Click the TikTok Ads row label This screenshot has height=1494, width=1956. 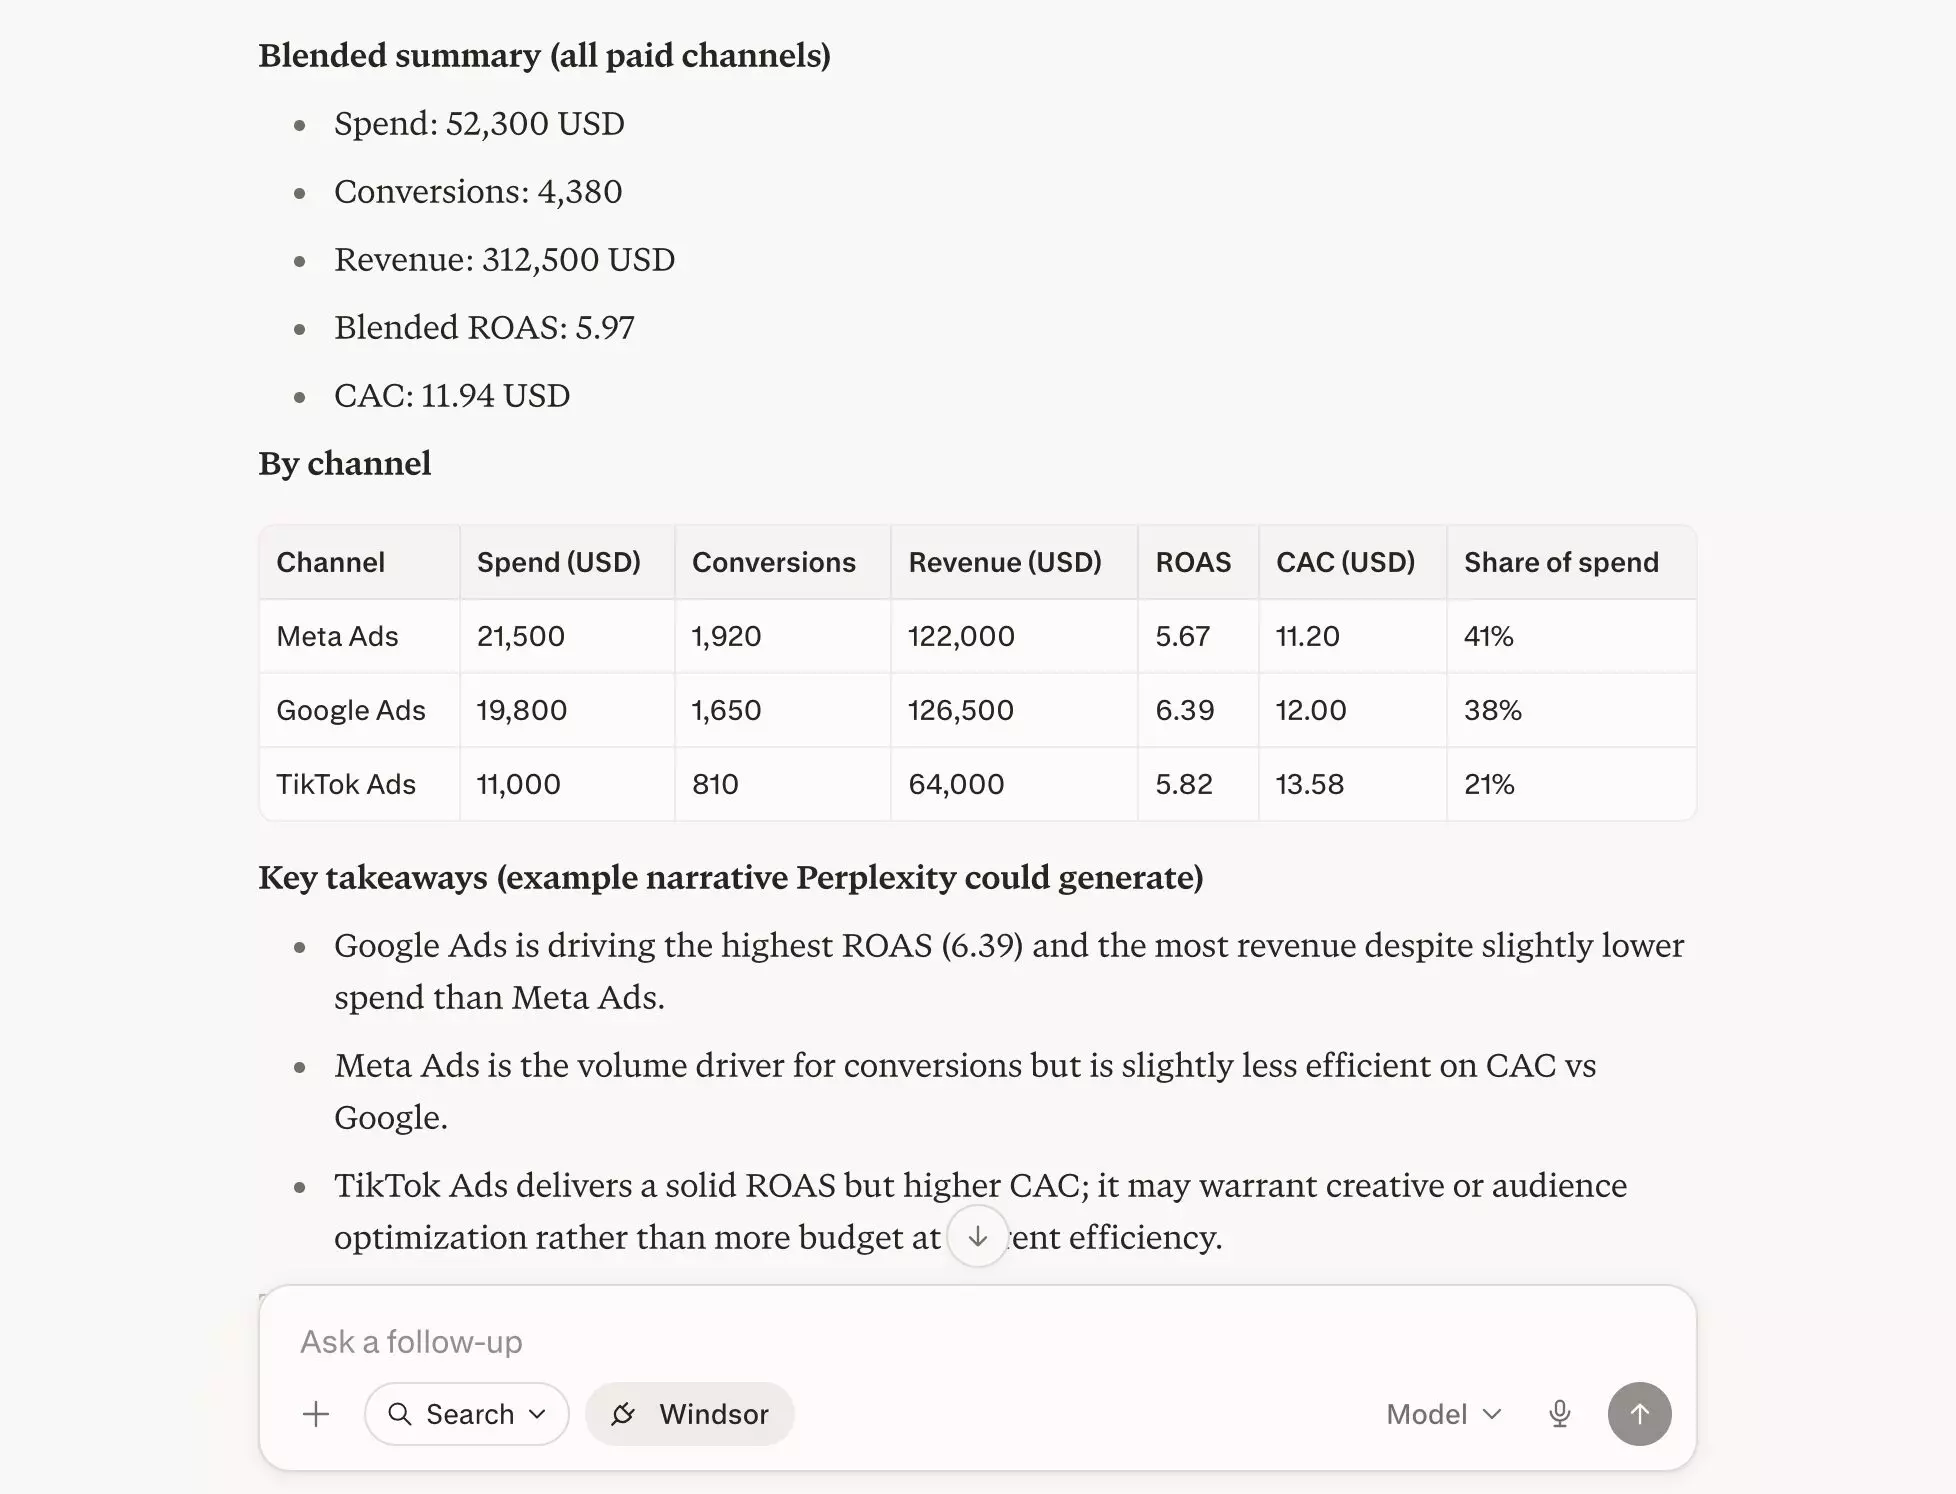click(346, 784)
